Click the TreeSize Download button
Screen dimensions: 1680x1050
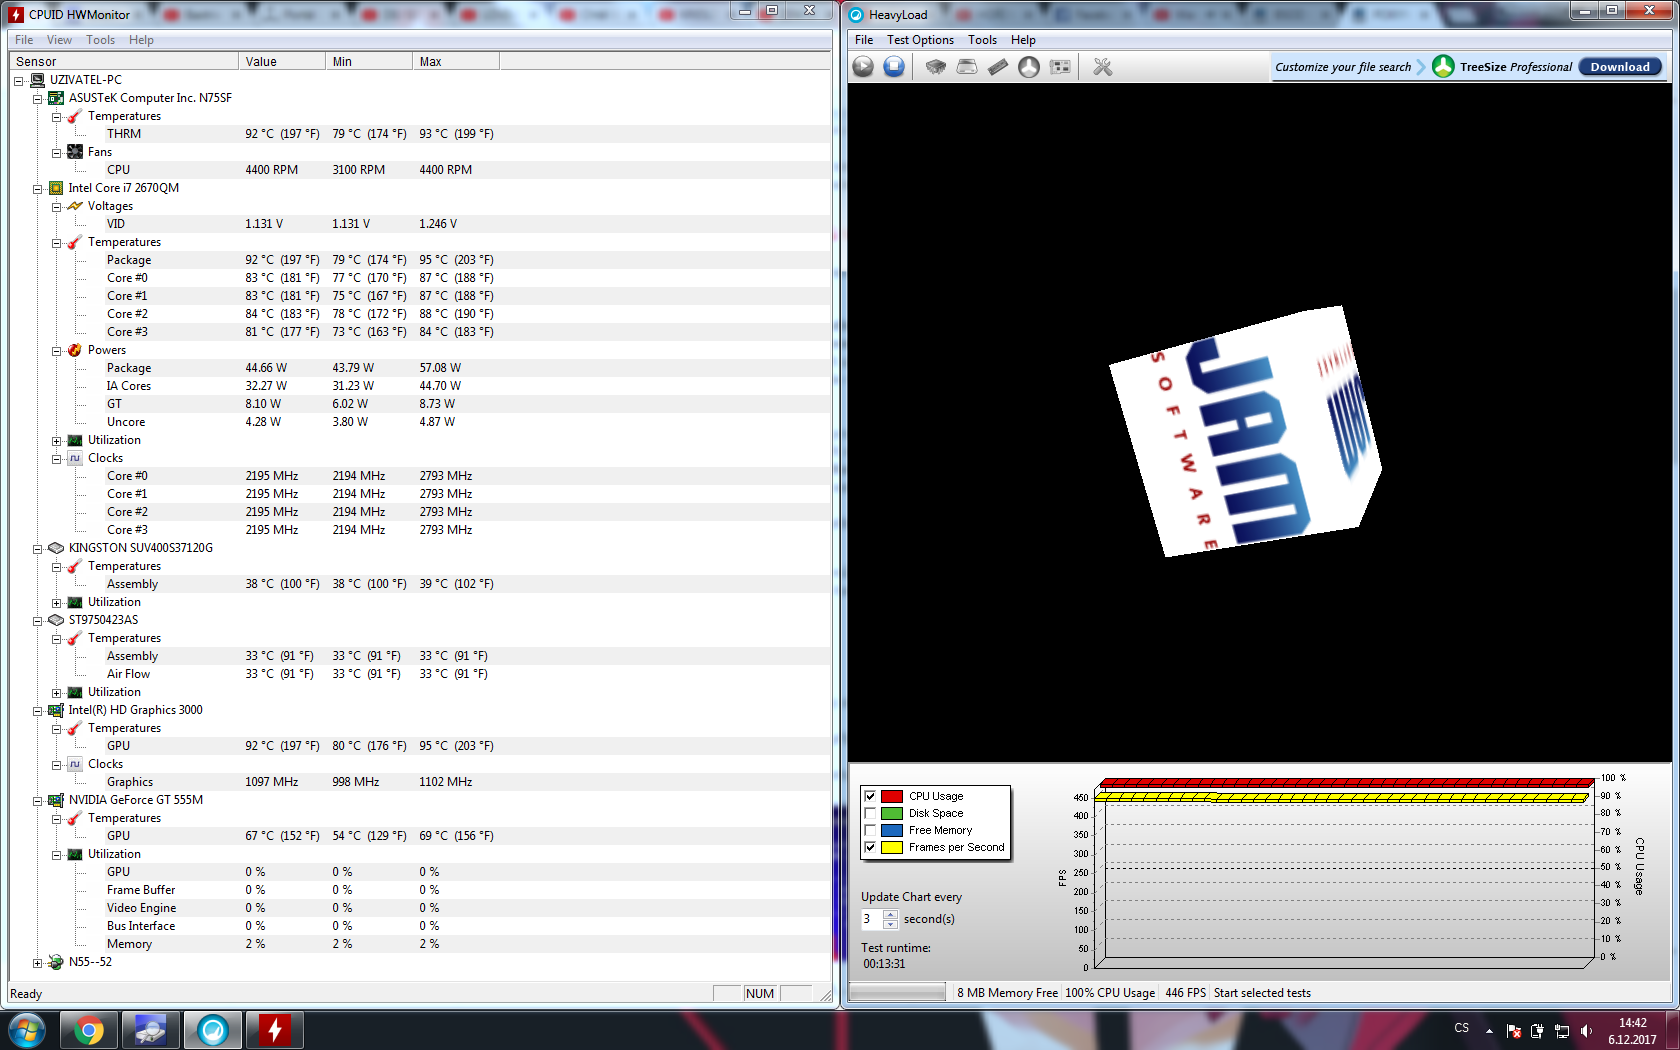tap(1620, 67)
